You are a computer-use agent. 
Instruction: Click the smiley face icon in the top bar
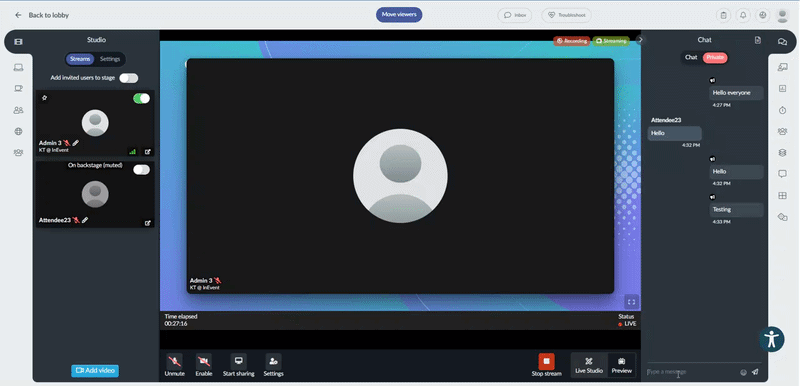(x=763, y=15)
